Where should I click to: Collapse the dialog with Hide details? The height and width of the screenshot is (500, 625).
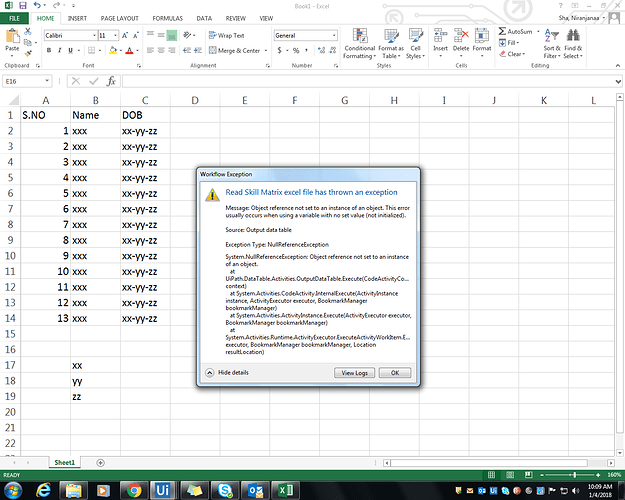(227, 372)
